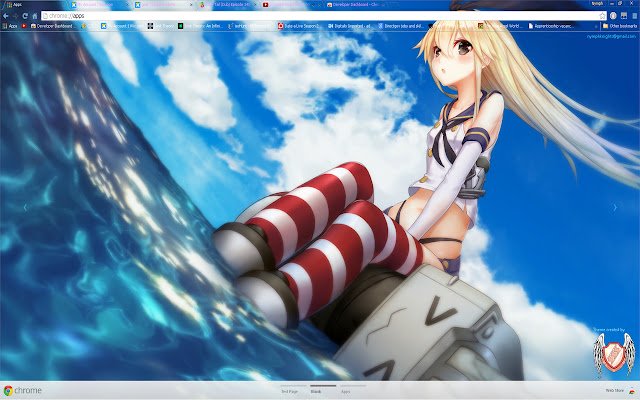Switch to the Dub Episode tab
Viewport: 640px width, 400px height.
(226, 4)
